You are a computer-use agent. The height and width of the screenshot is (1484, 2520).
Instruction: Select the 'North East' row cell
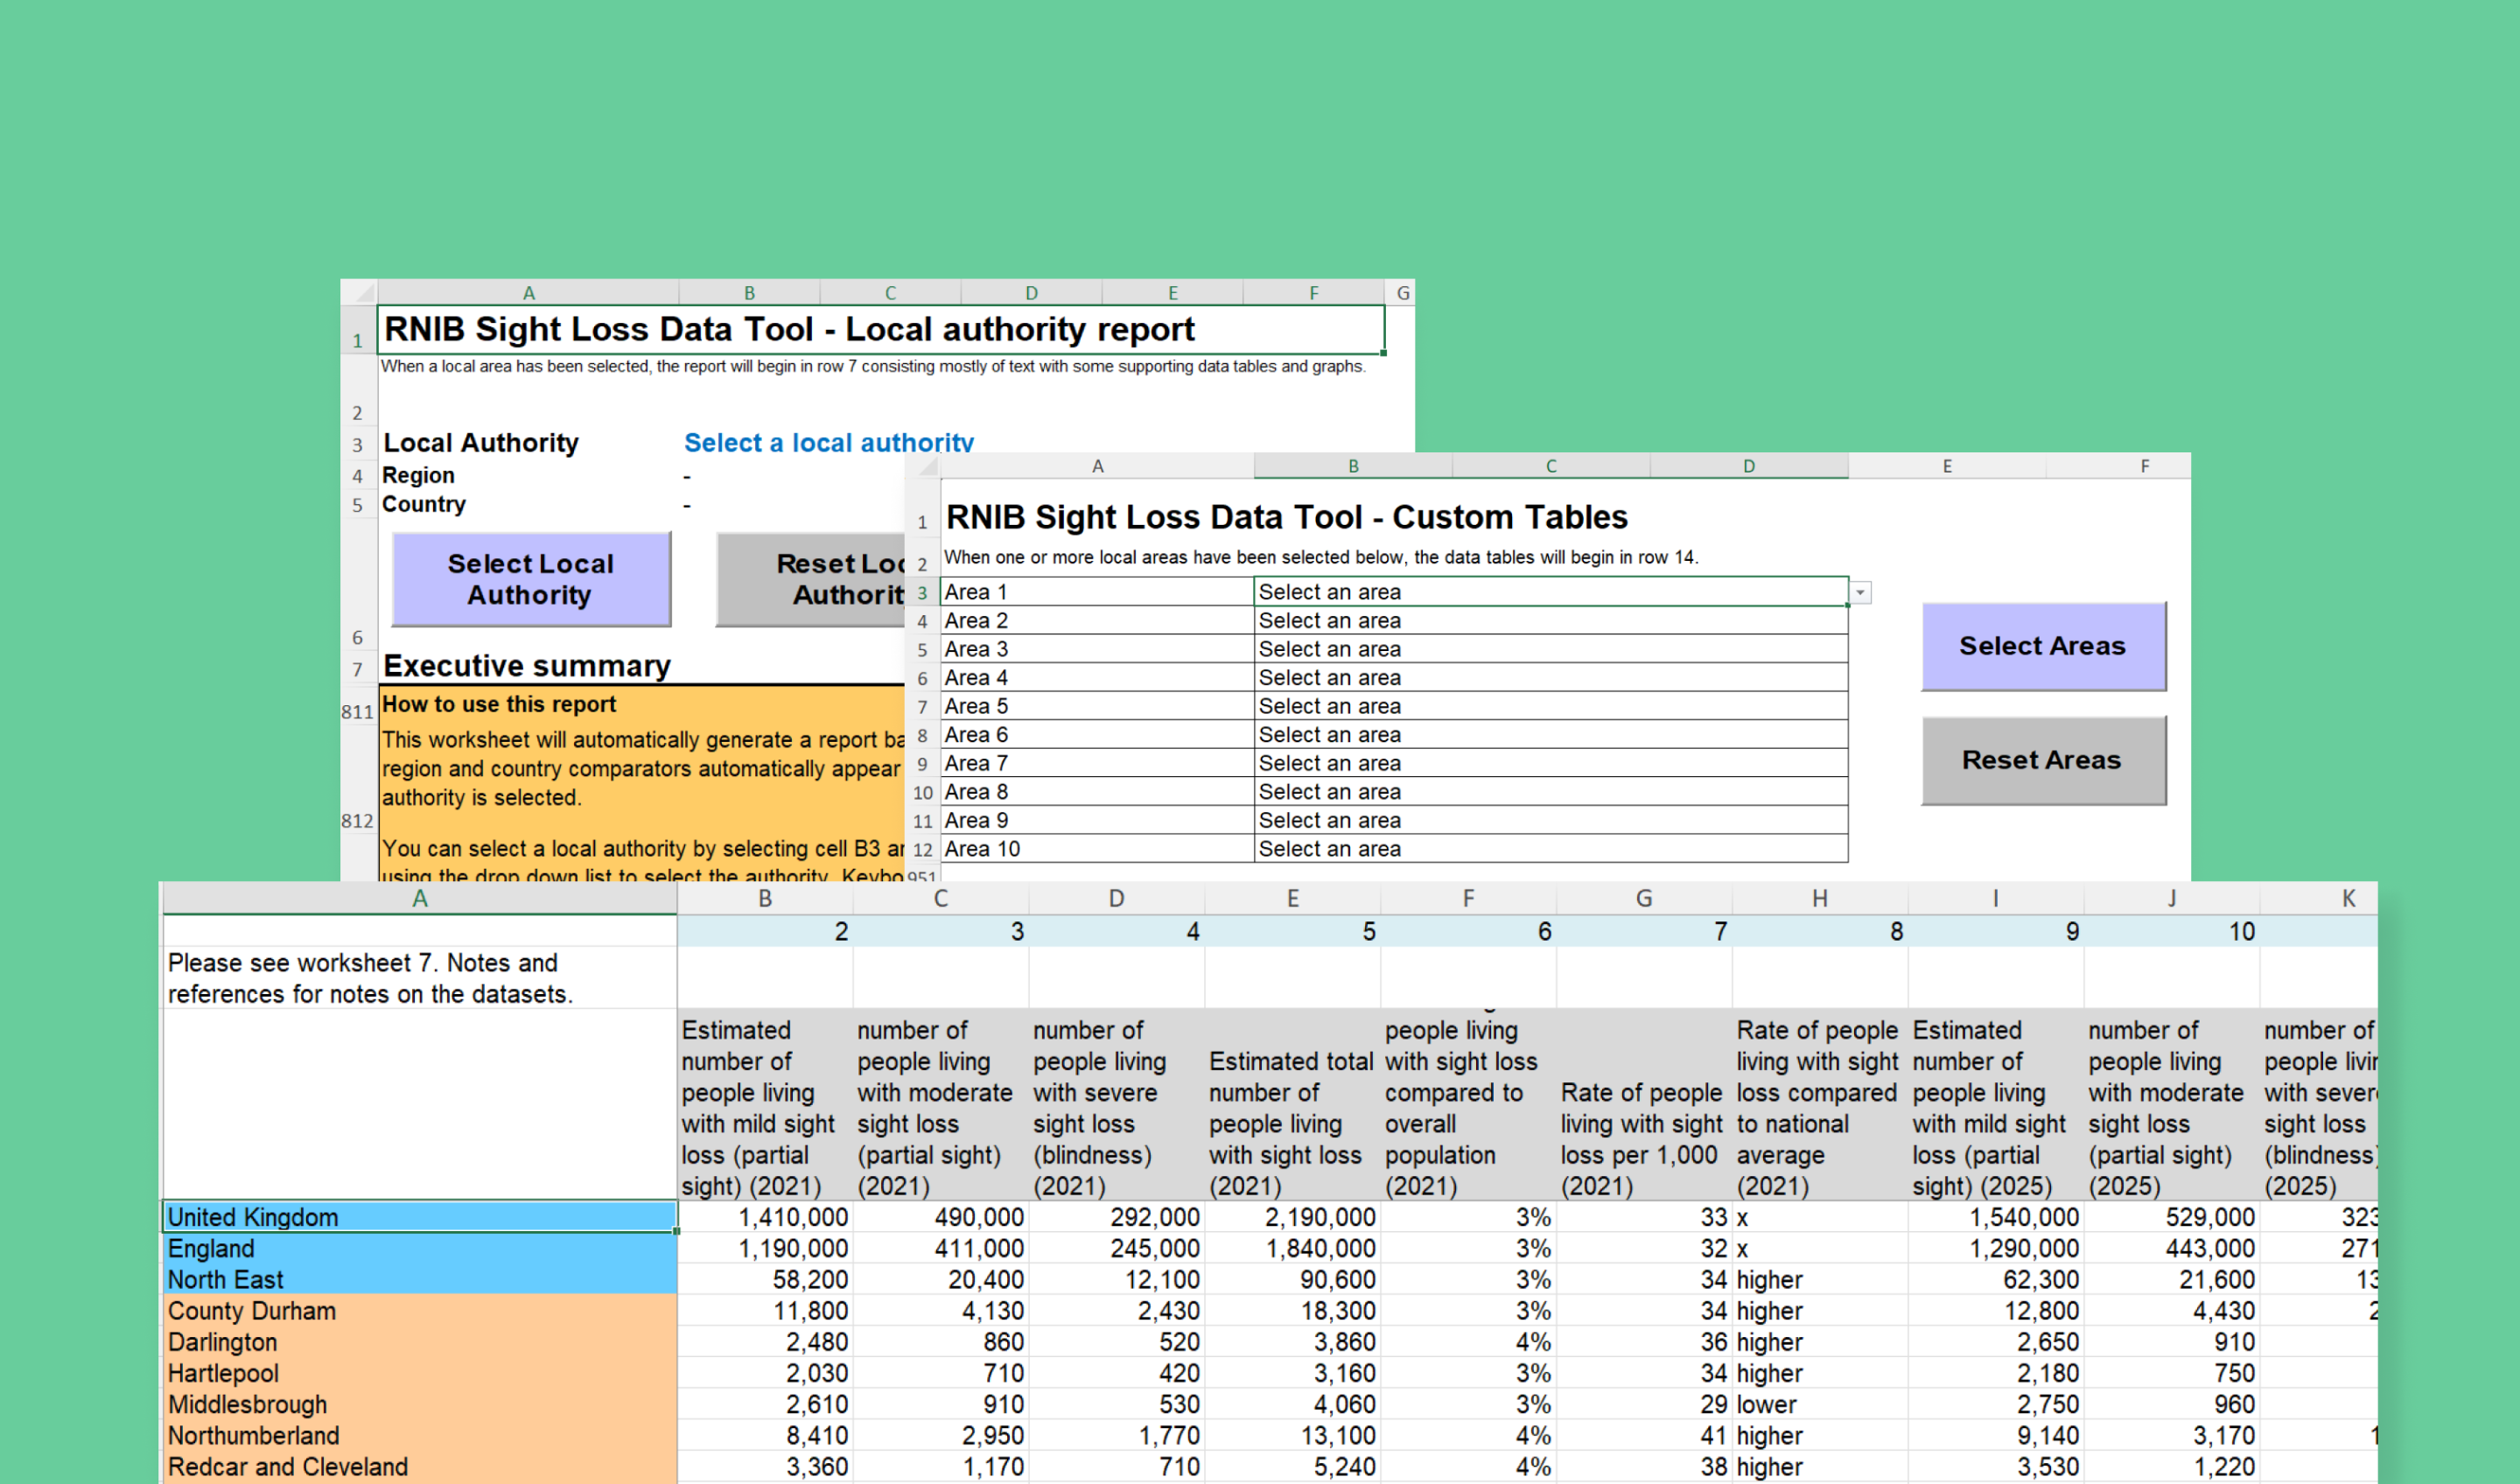420,1279
